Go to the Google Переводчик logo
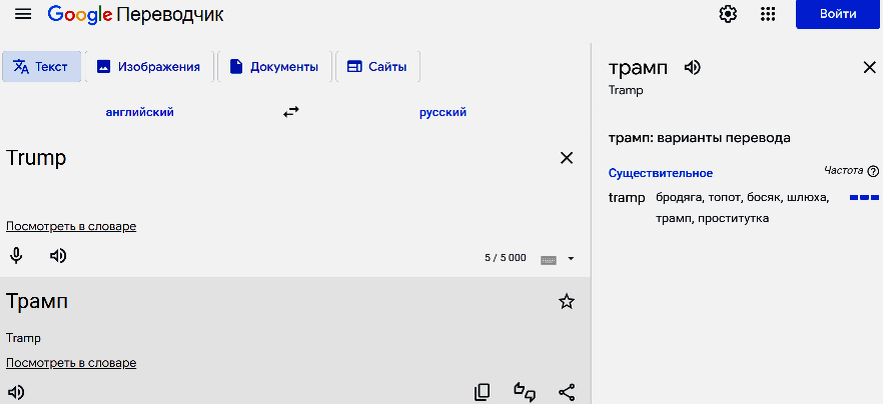The width and height of the screenshot is (883, 404). 135,15
